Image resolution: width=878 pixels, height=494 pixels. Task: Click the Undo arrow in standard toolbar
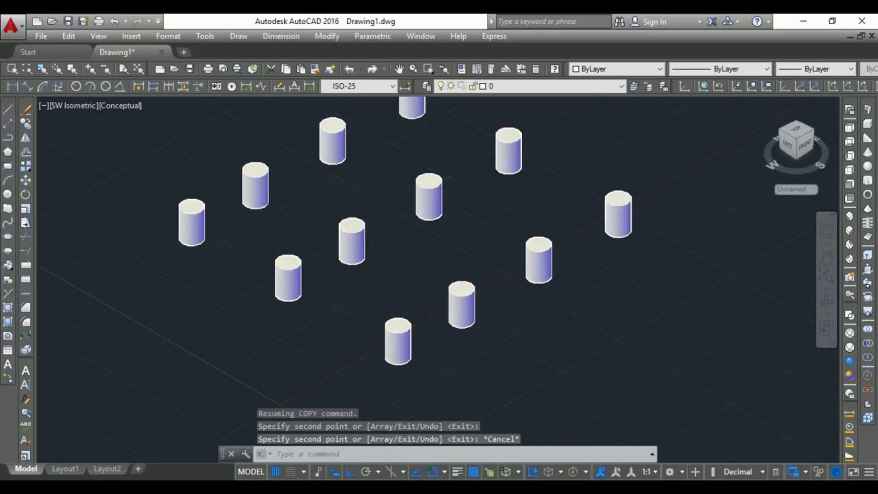349,69
